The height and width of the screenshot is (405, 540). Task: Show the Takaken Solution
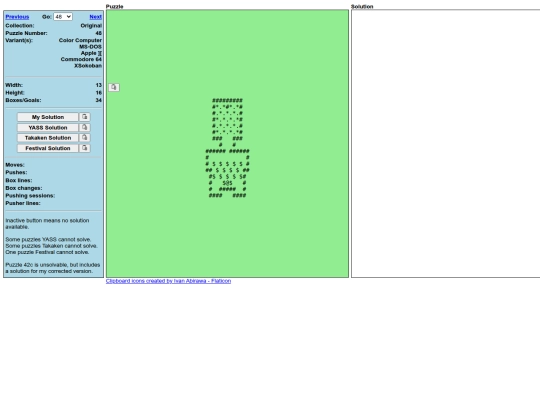click(48, 138)
